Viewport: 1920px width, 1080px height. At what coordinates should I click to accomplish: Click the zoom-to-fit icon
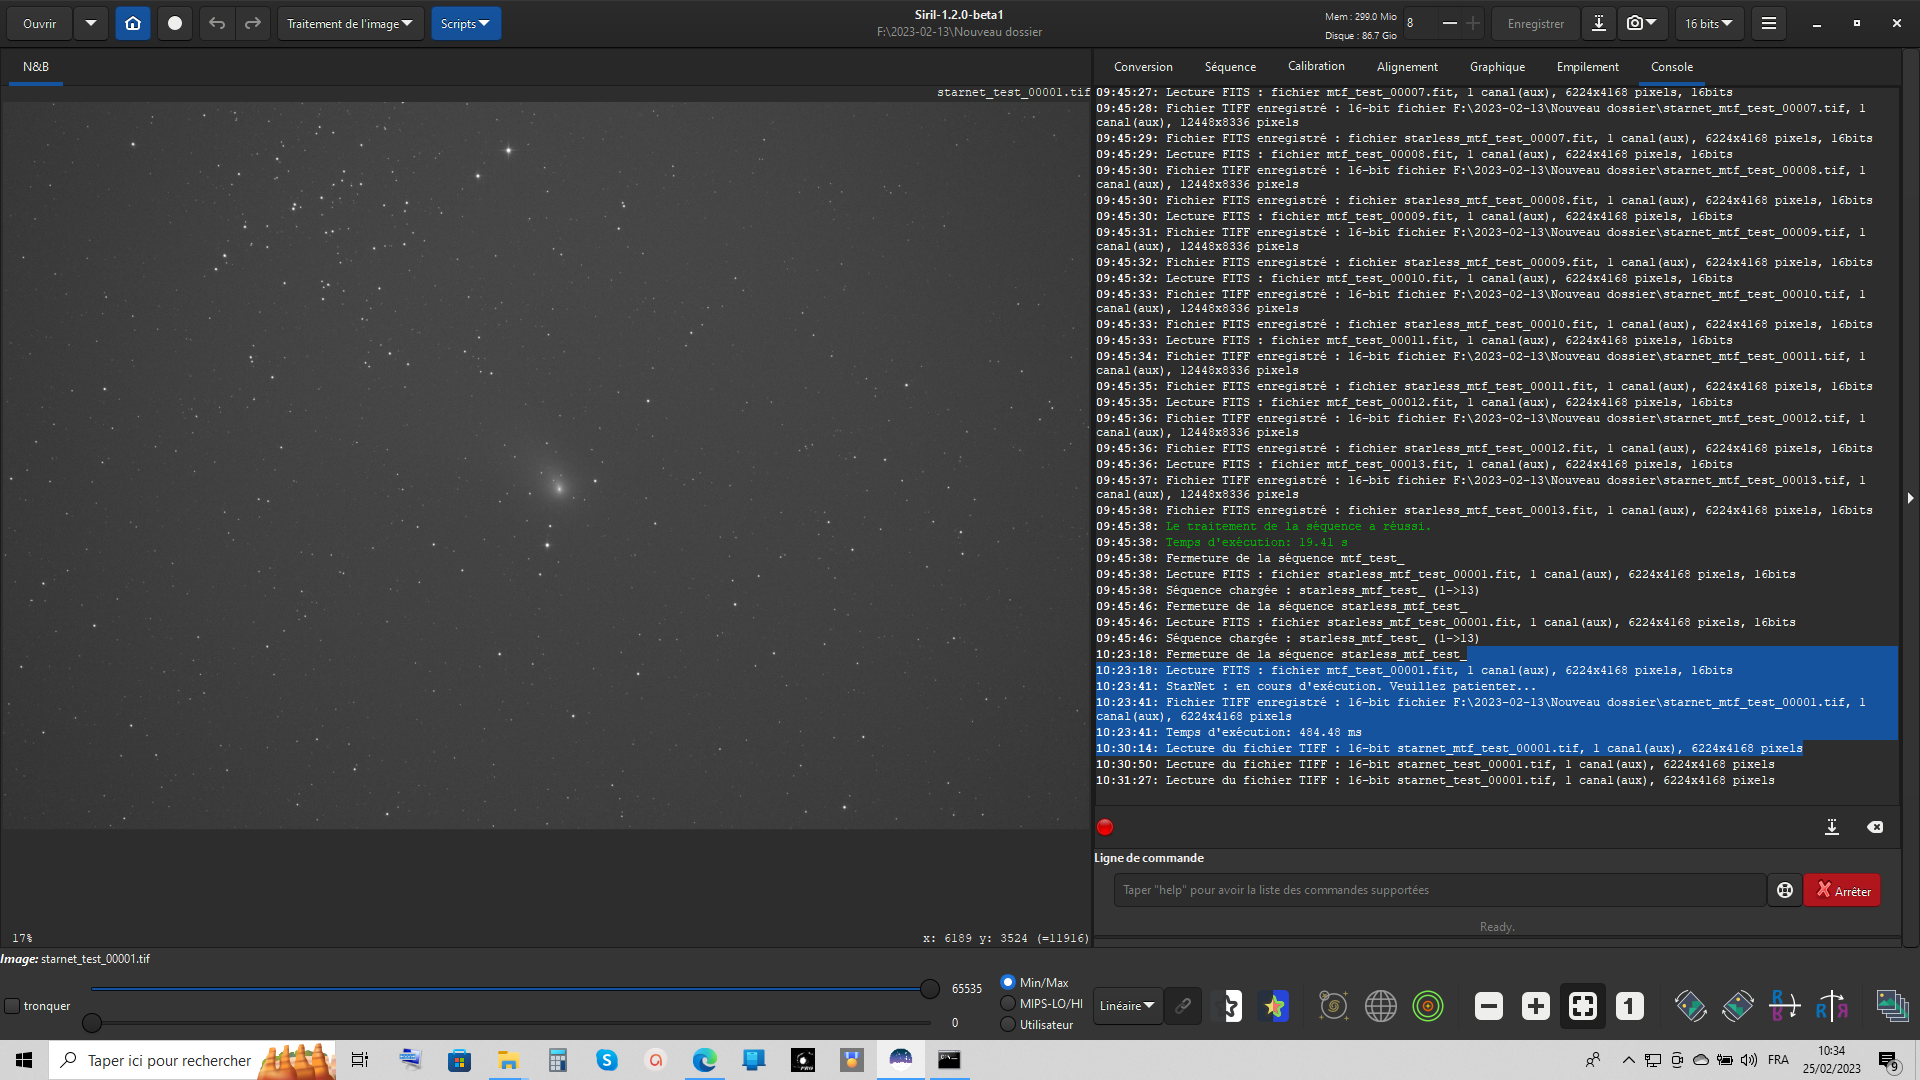tap(1582, 1006)
